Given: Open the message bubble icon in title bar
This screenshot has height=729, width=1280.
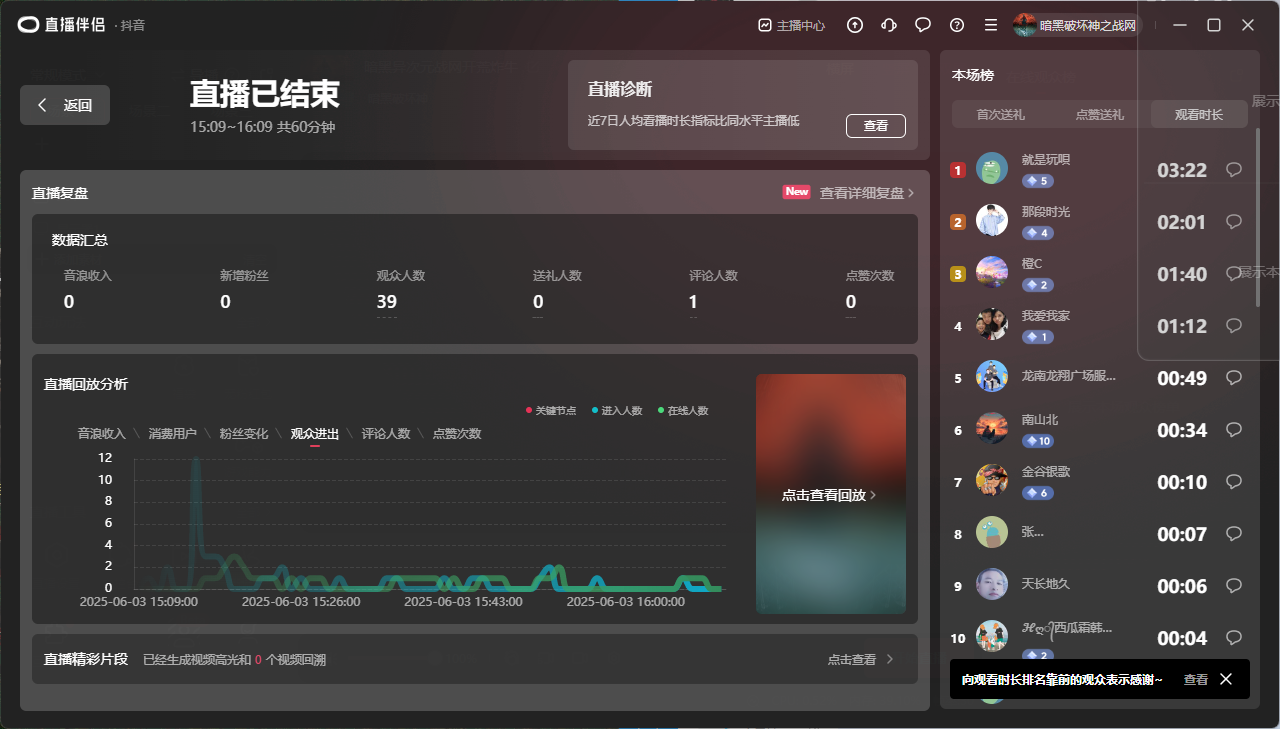Looking at the screenshot, I should (x=923, y=25).
